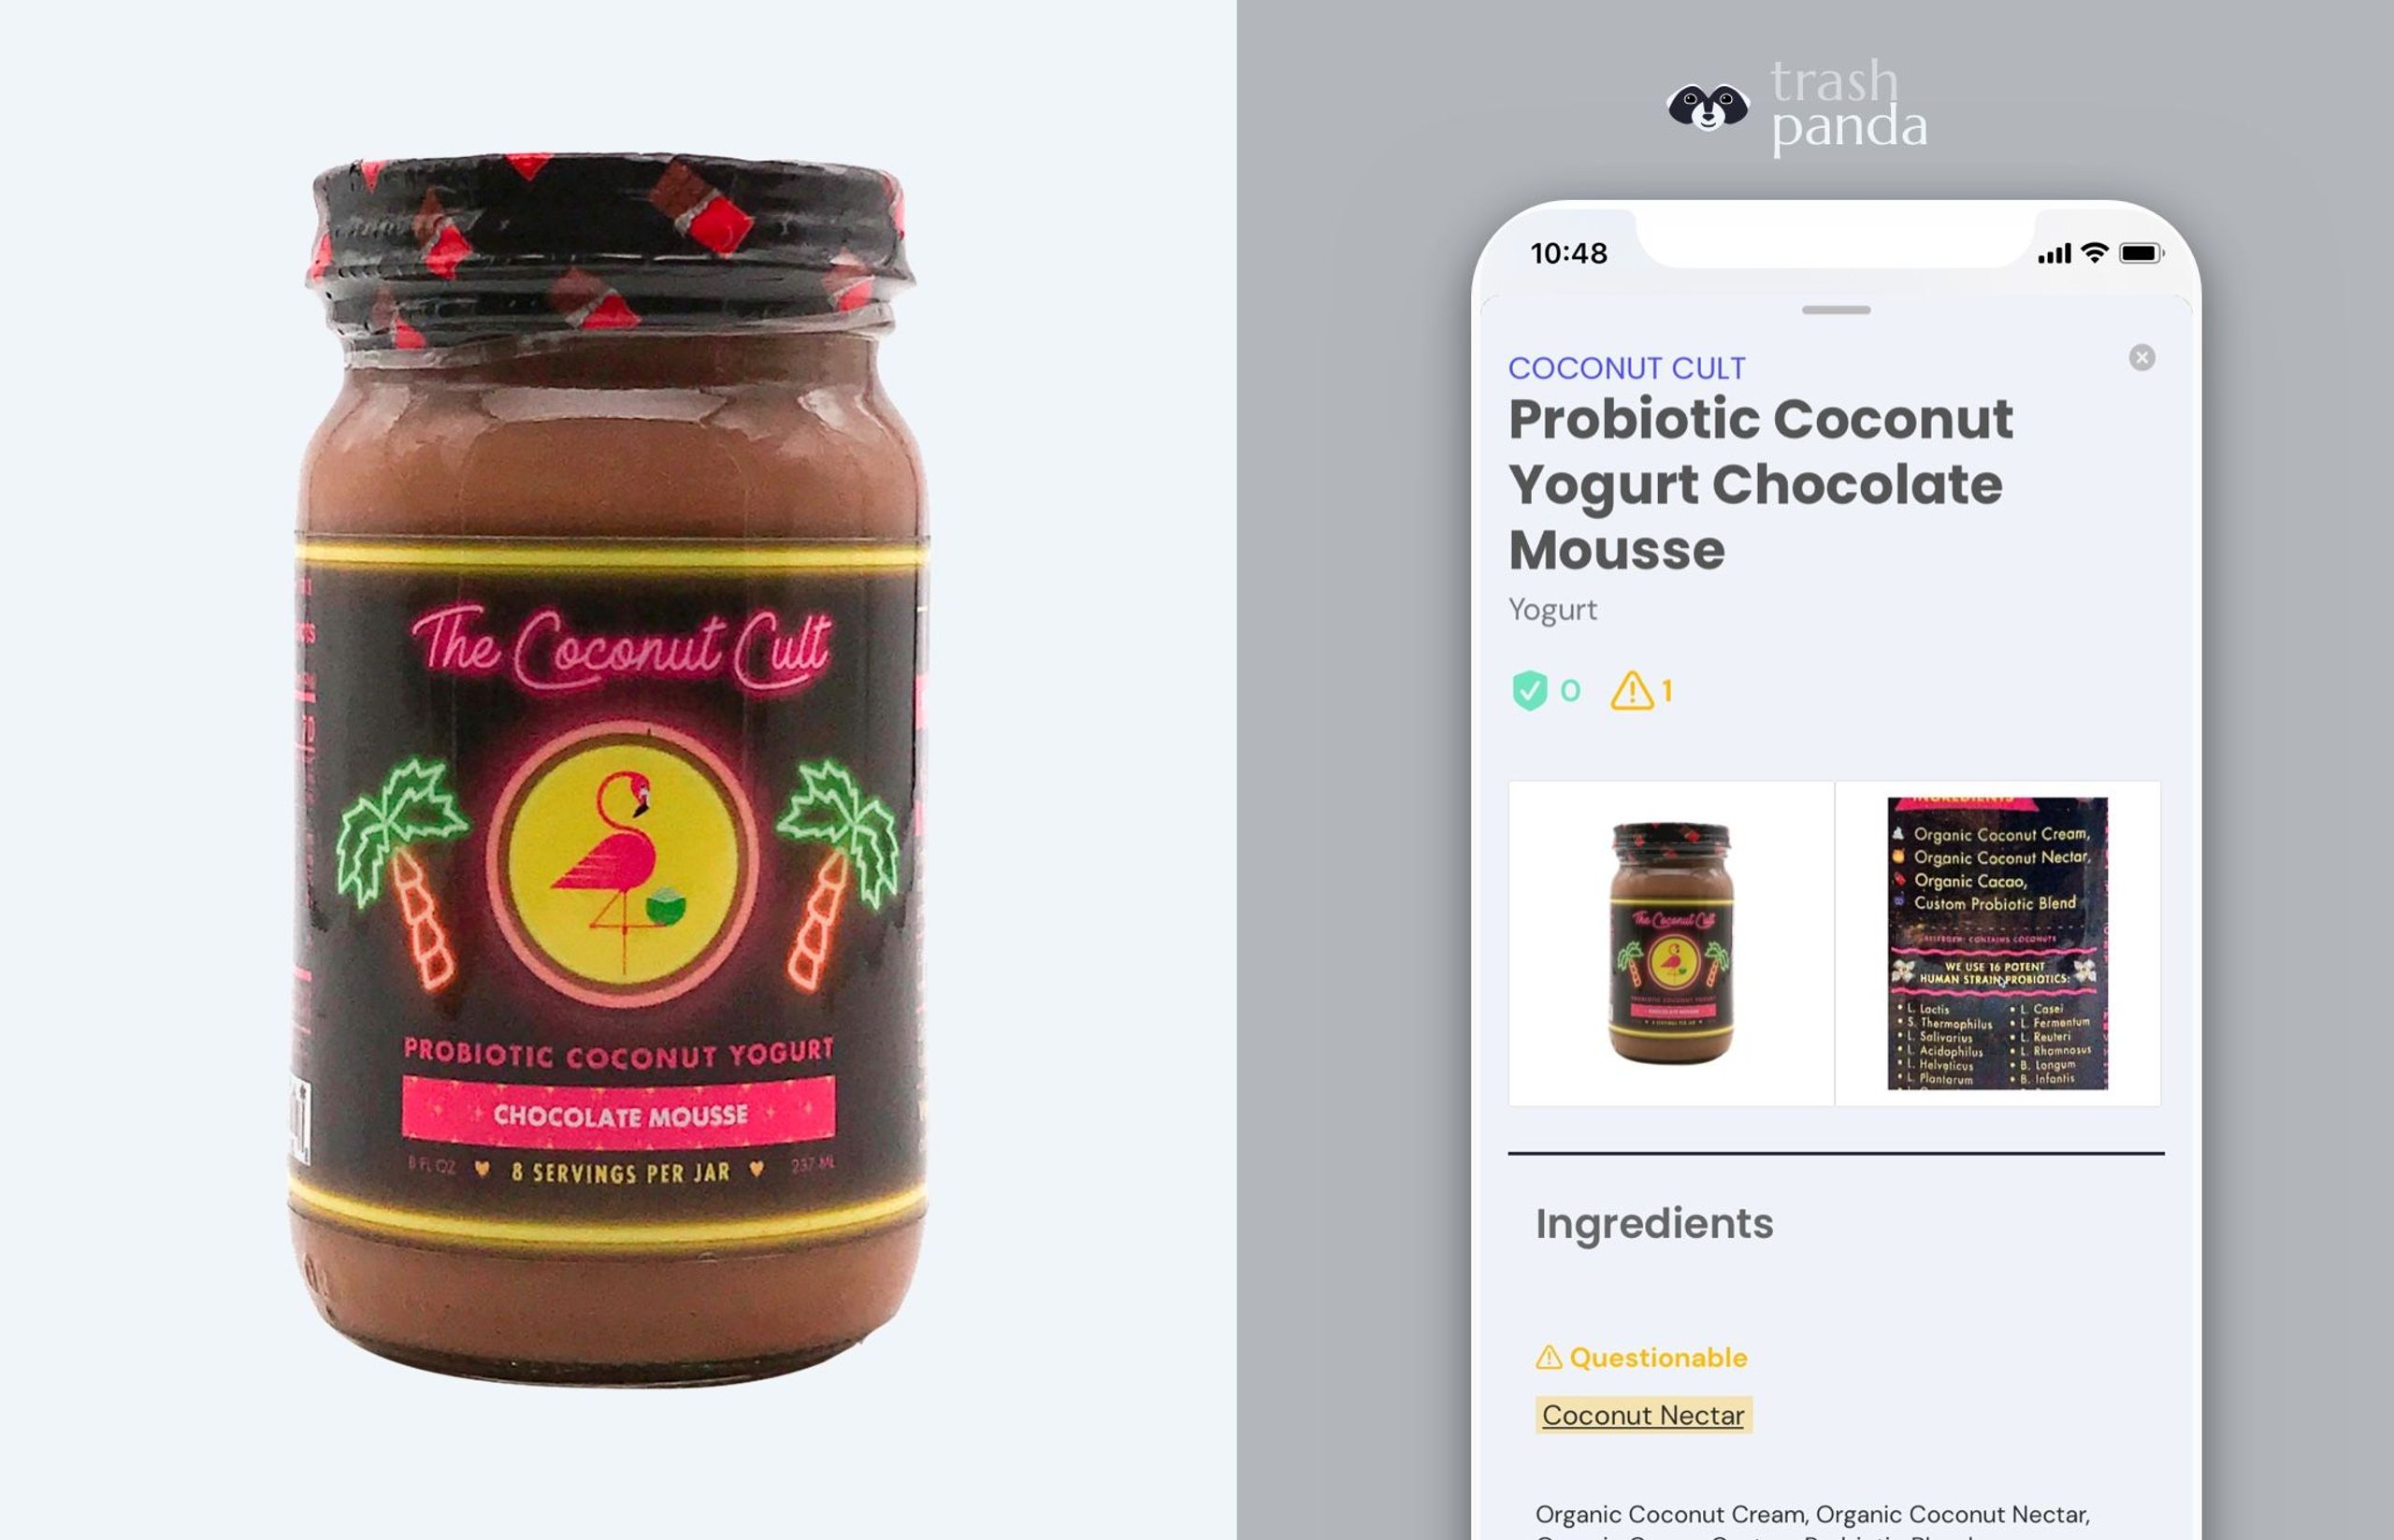Click the trash panda wordmark text
The image size is (2394, 1540).
pyautogui.click(x=1848, y=105)
